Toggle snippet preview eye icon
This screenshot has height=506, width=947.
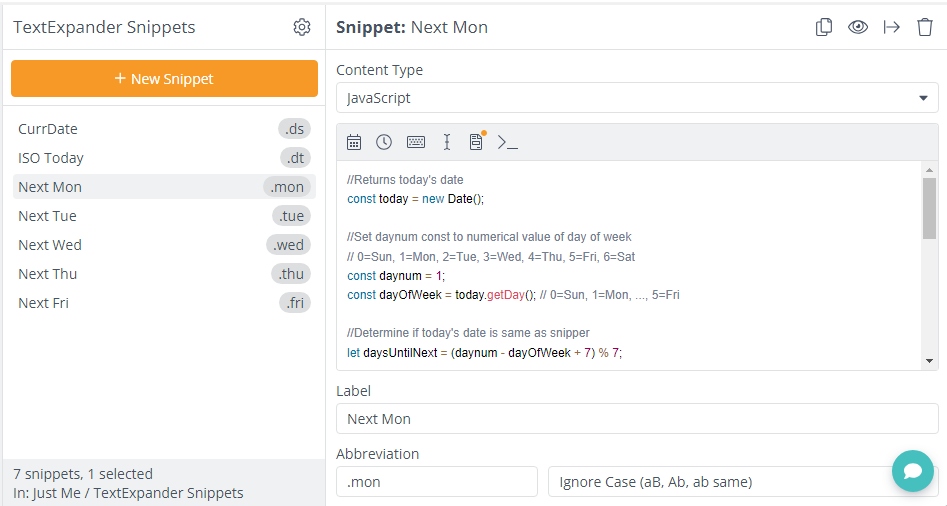pos(858,27)
